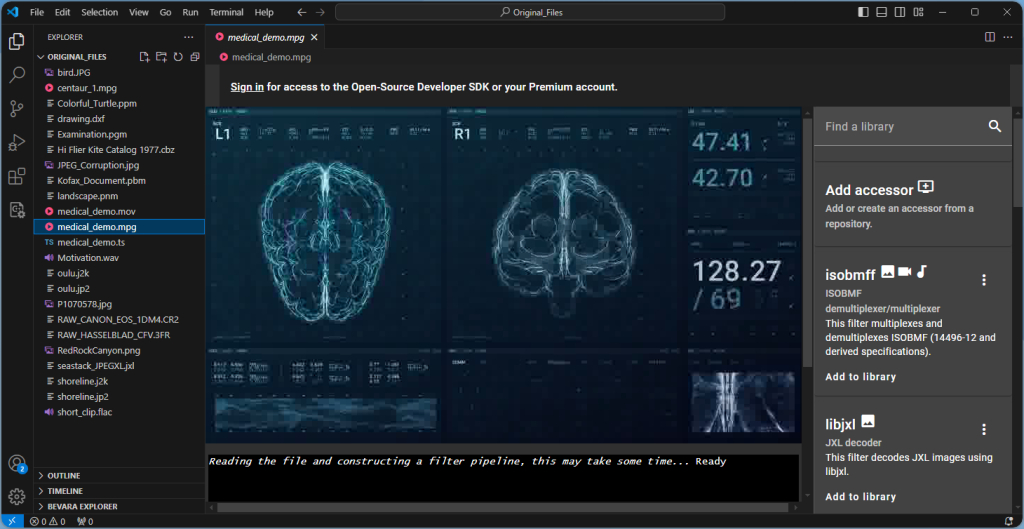Image resolution: width=1024 pixels, height=529 pixels.
Task: Open the File menu
Action: (37, 12)
